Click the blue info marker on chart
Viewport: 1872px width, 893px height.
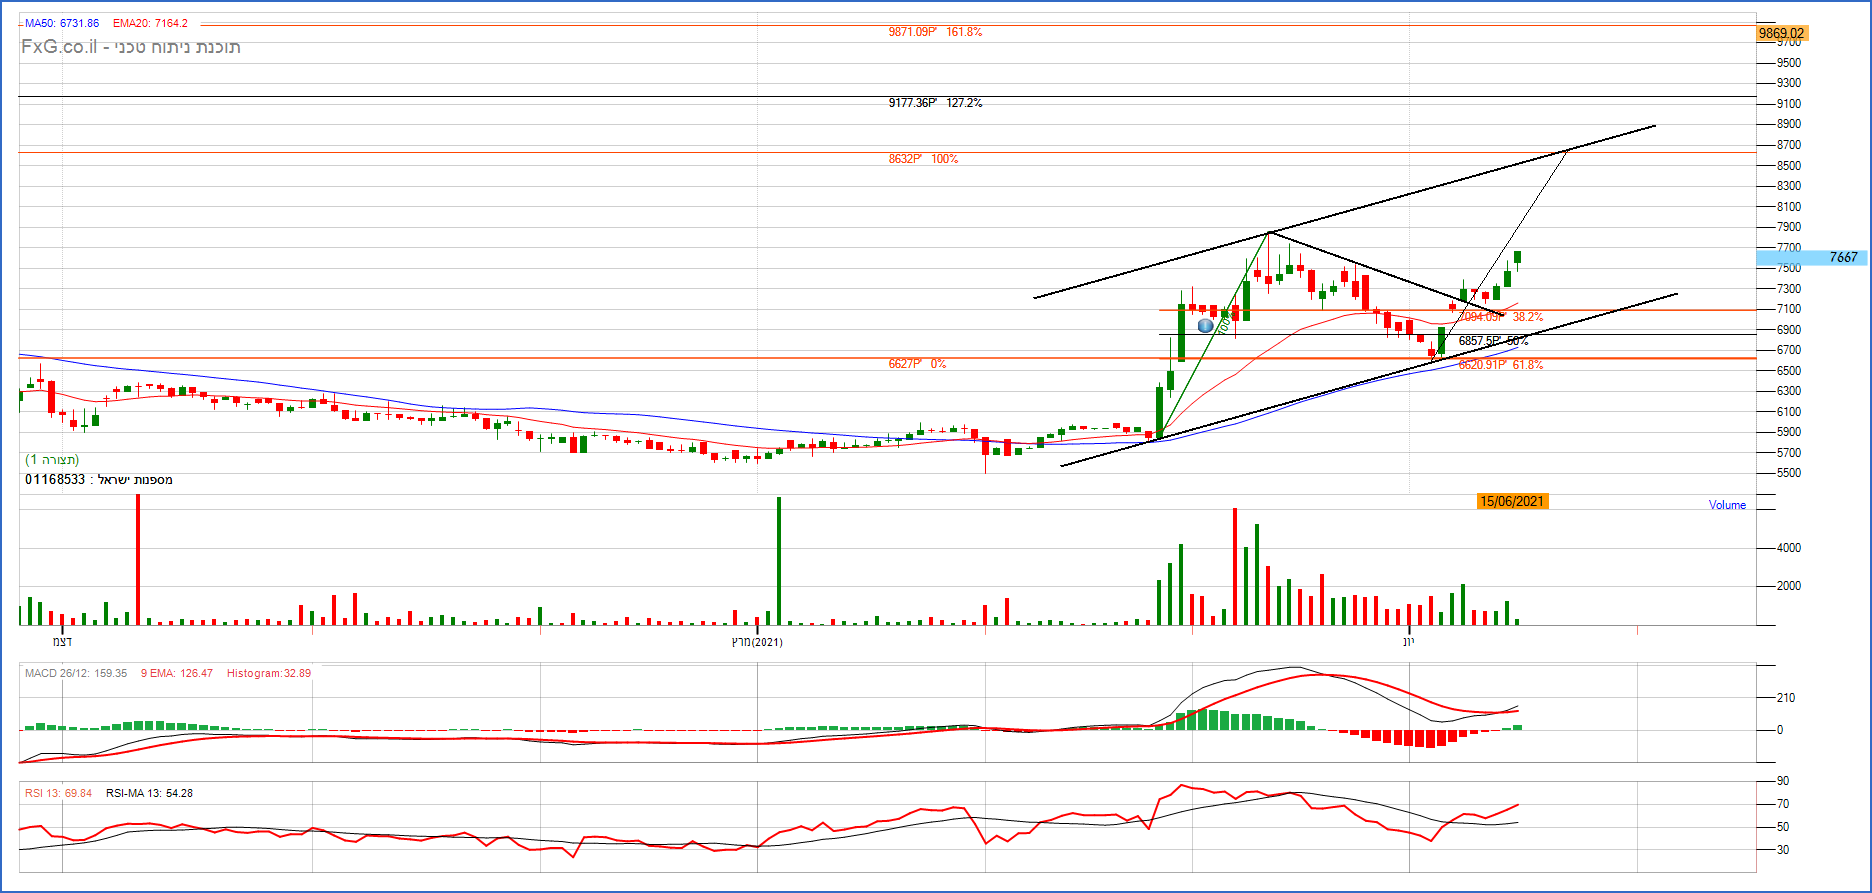coord(1205,325)
